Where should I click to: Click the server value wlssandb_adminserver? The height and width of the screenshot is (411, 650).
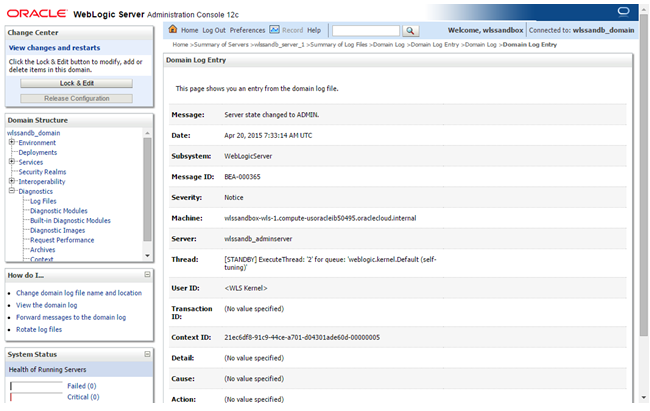click(258, 239)
